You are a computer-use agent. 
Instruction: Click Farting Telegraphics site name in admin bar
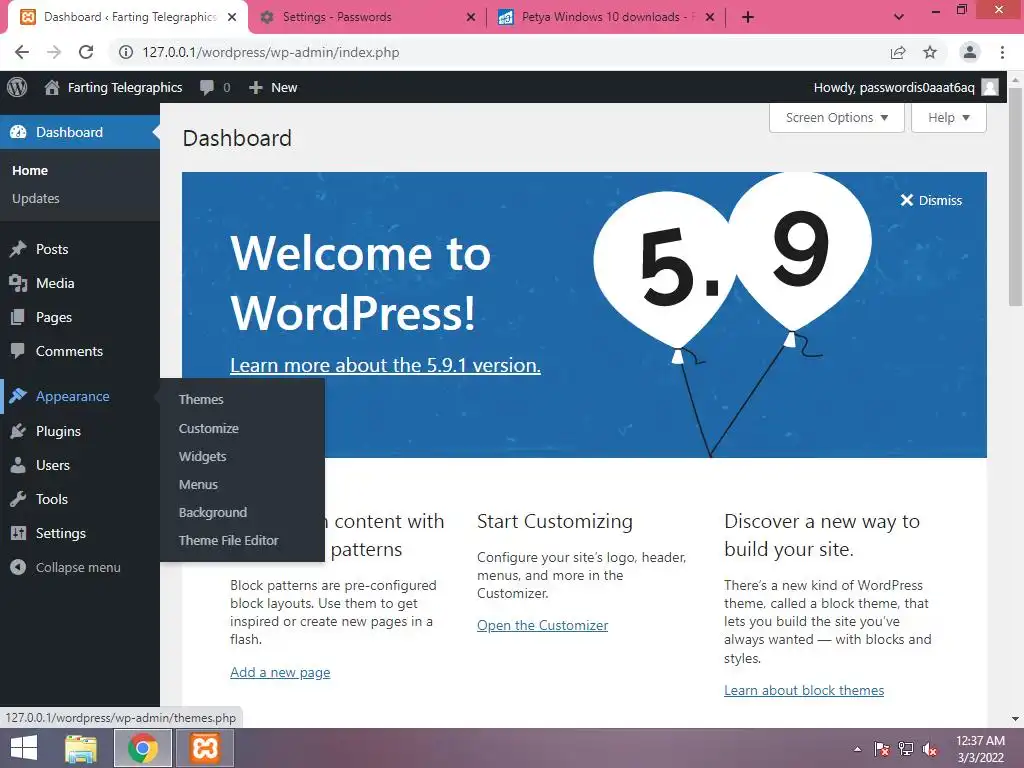pos(125,88)
